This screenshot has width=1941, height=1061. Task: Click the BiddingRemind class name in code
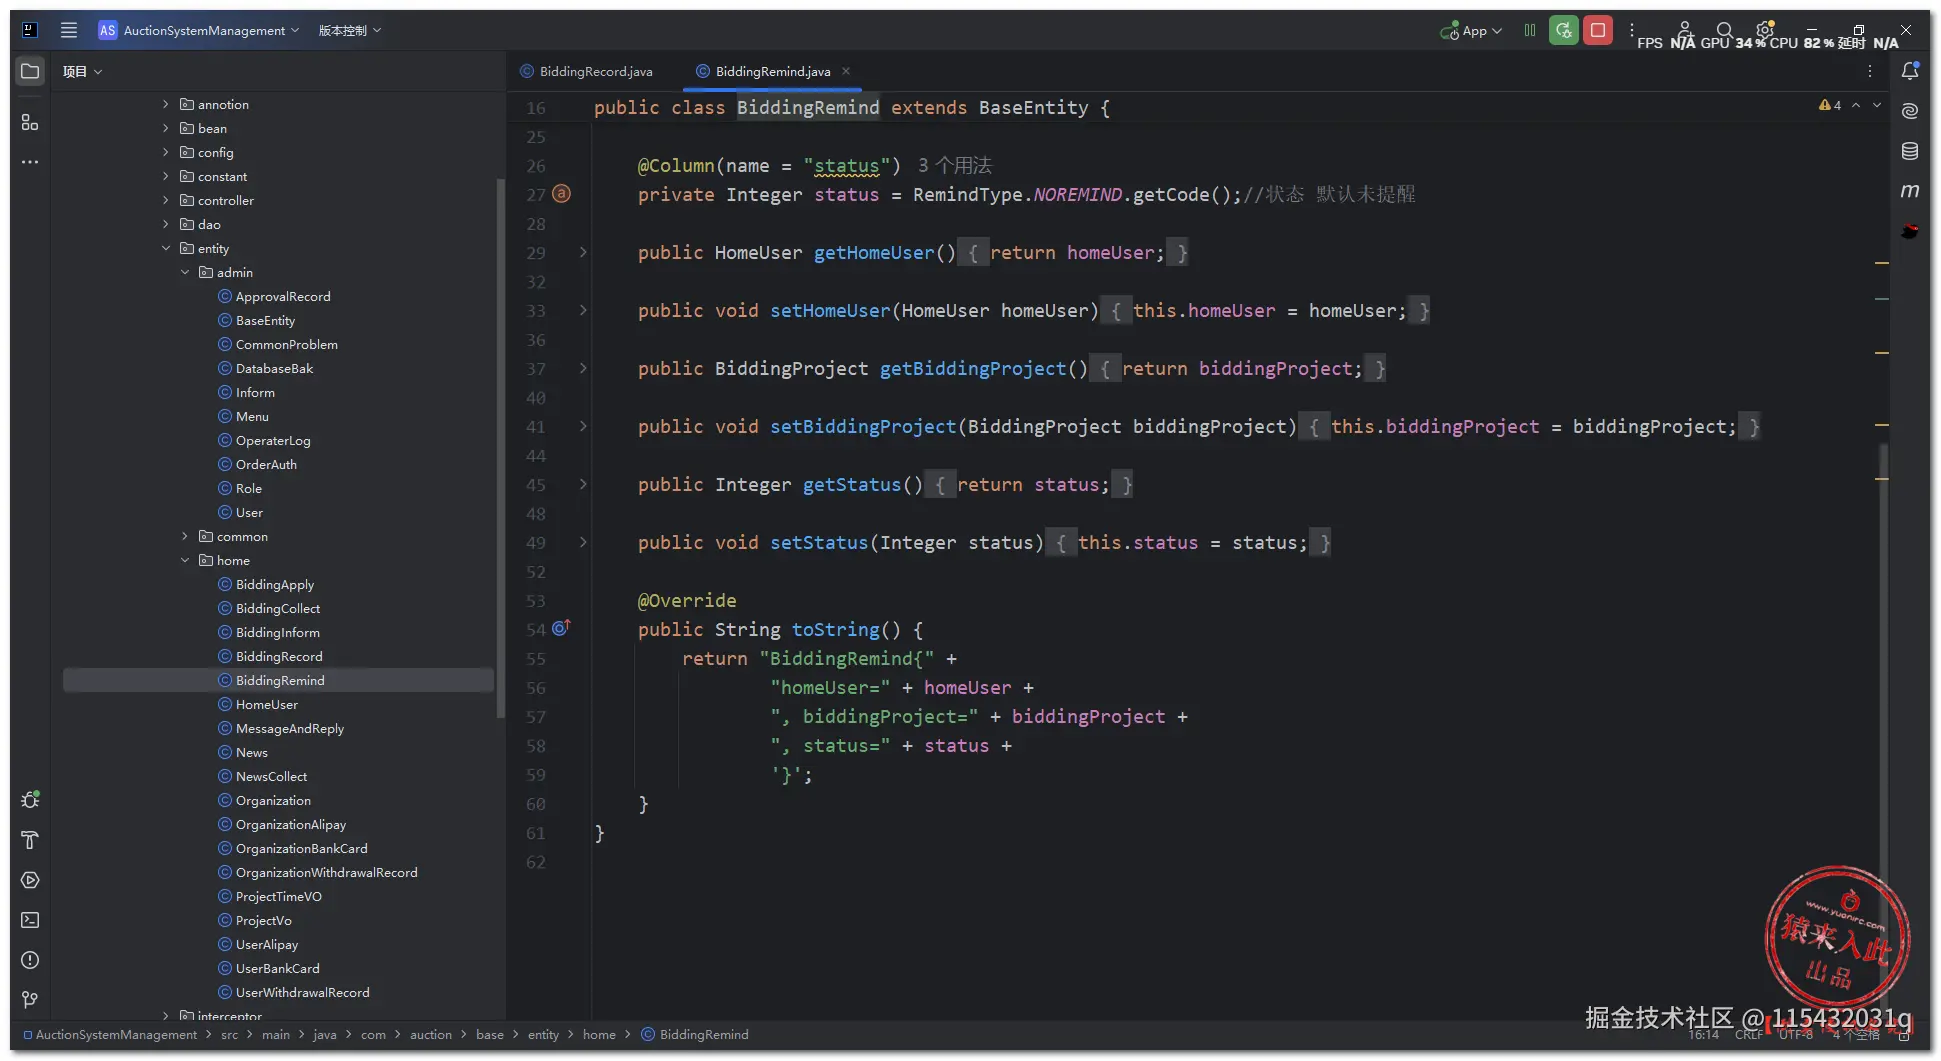tap(808, 107)
